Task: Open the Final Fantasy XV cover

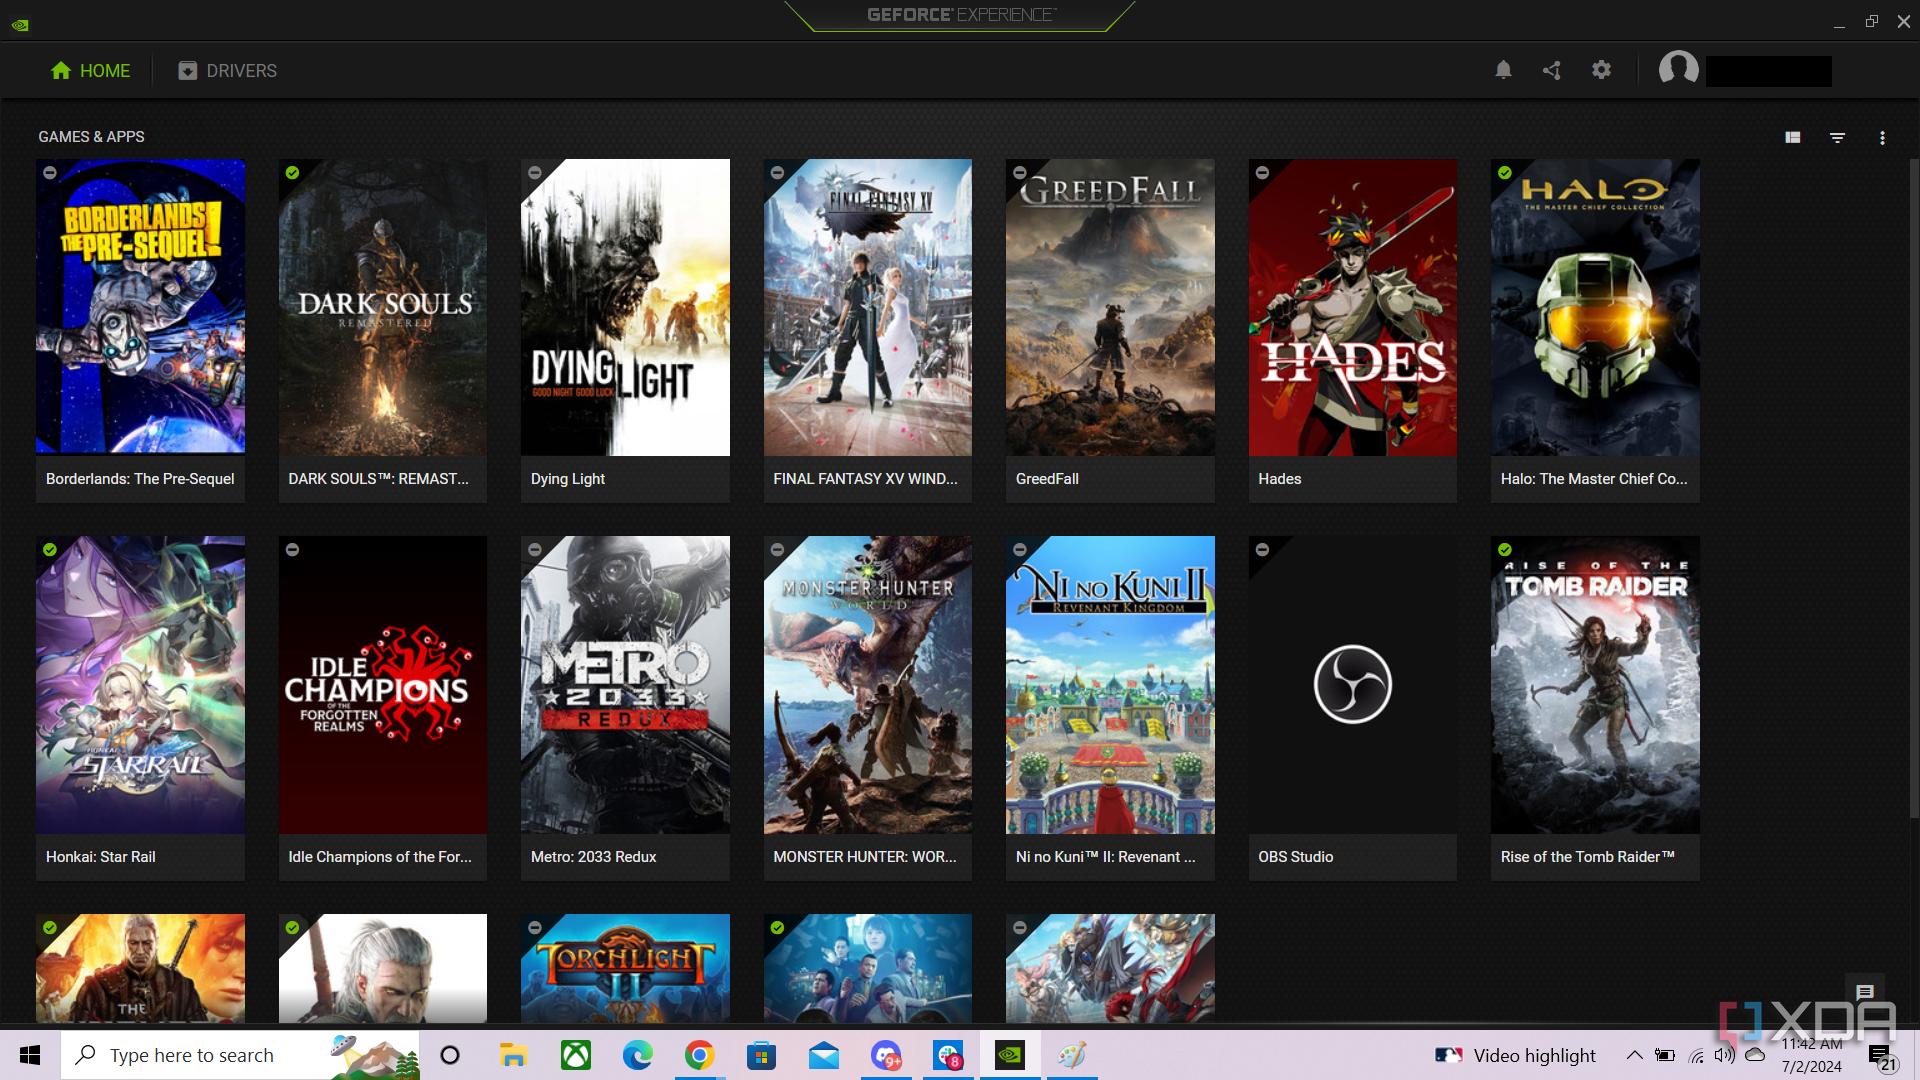Action: pos(868,307)
